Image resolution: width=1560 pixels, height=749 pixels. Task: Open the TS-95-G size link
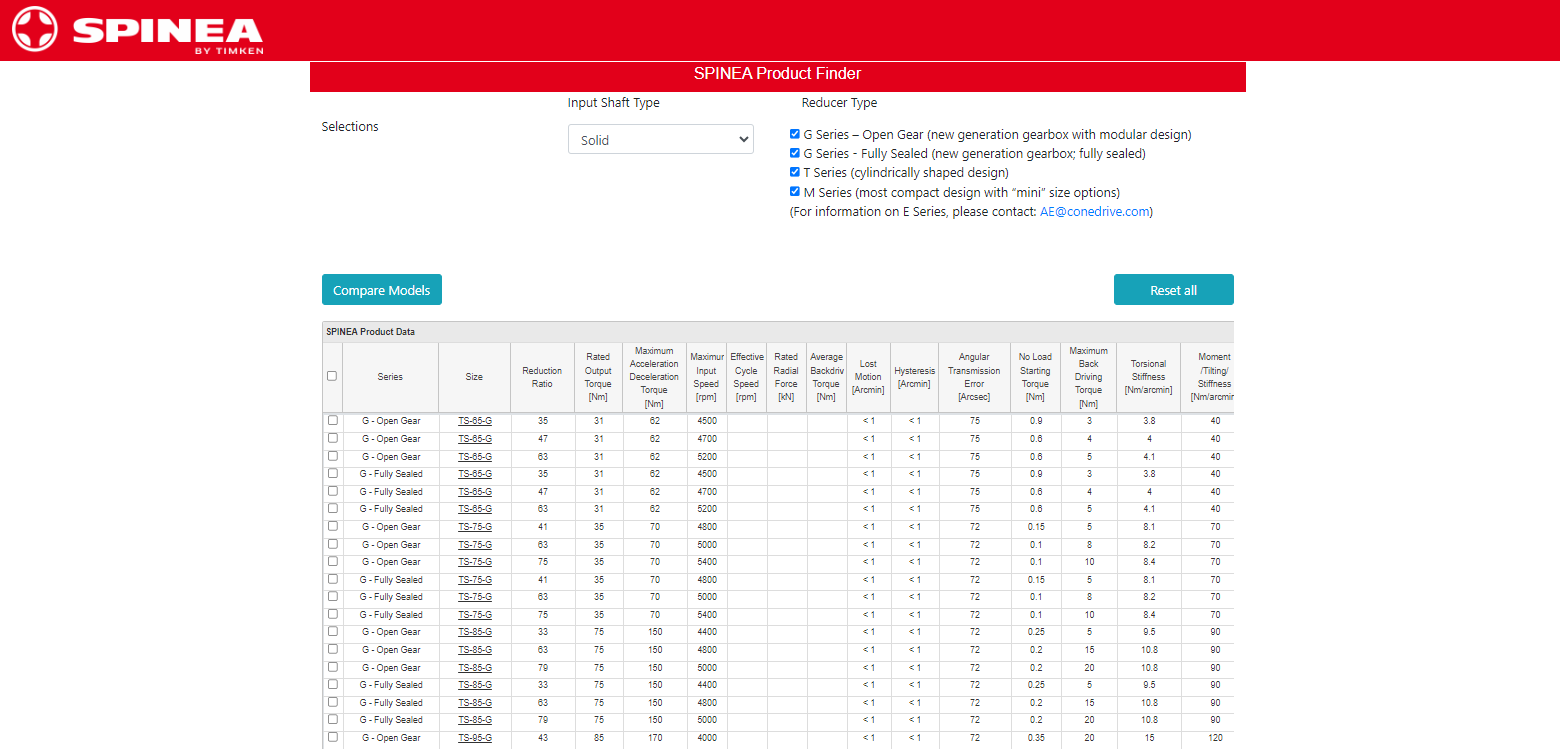tap(475, 738)
